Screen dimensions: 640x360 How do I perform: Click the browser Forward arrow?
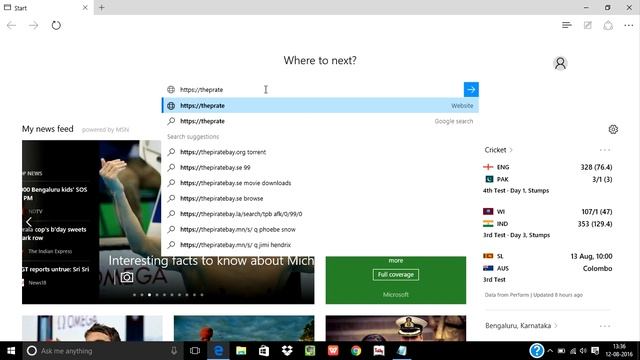[33, 25]
